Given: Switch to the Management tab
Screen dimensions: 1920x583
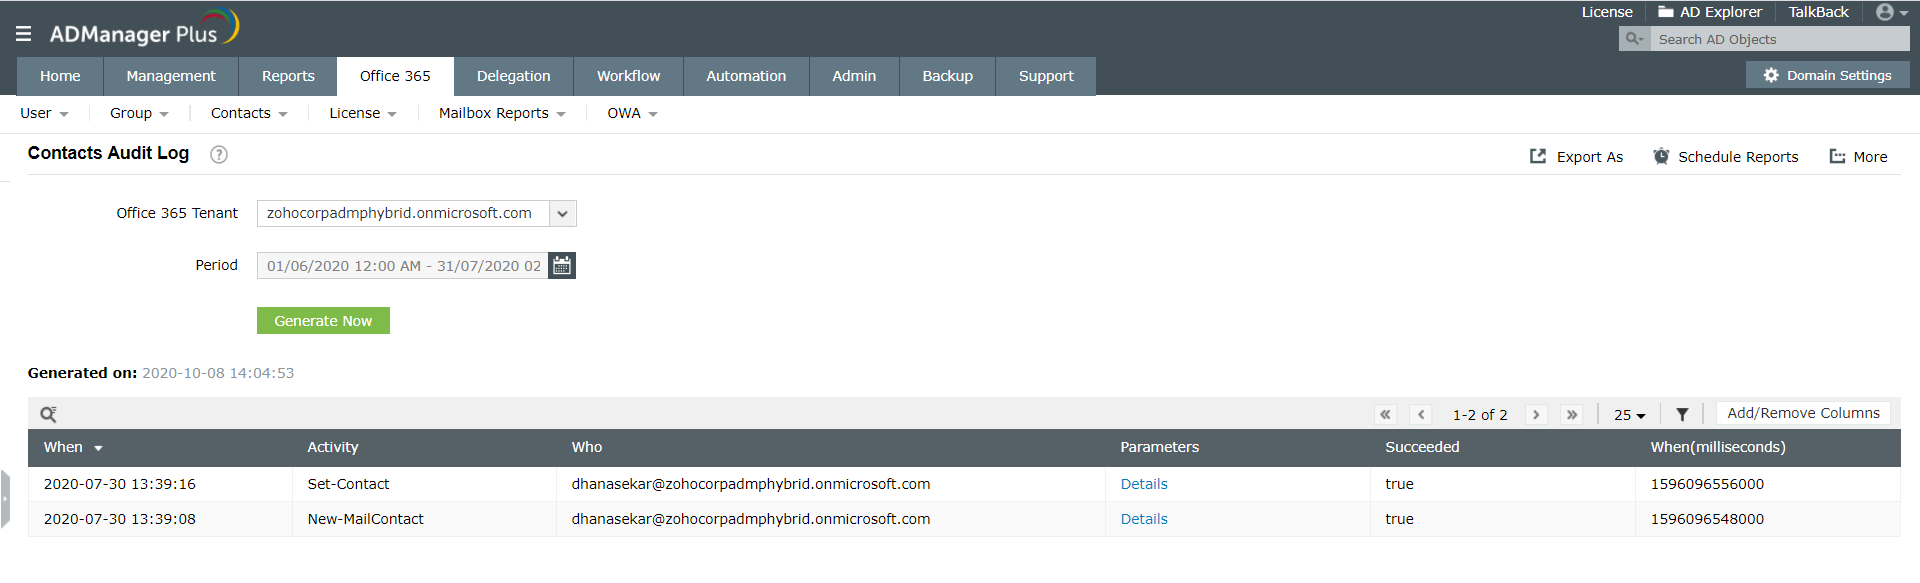Looking at the screenshot, I should pyautogui.click(x=171, y=76).
